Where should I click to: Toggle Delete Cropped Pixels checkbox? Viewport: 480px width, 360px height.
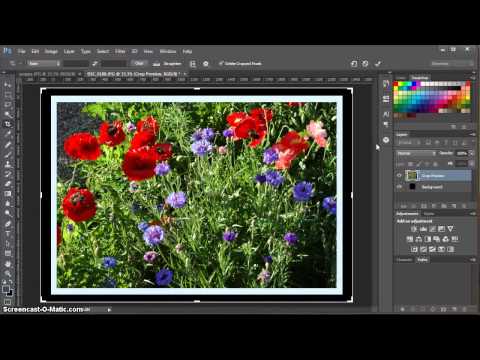point(221,63)
